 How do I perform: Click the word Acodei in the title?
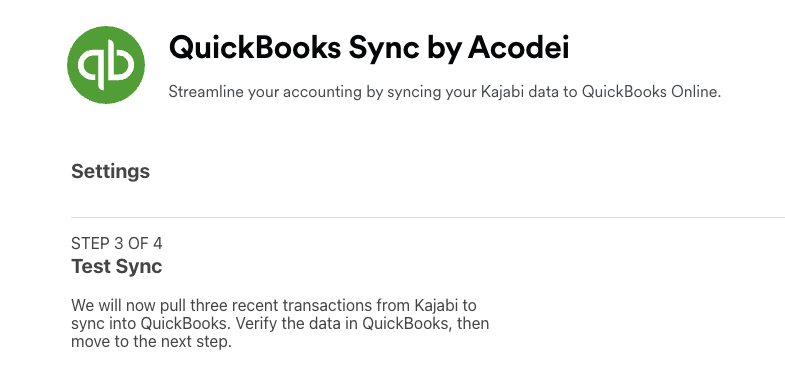(519, 48)
